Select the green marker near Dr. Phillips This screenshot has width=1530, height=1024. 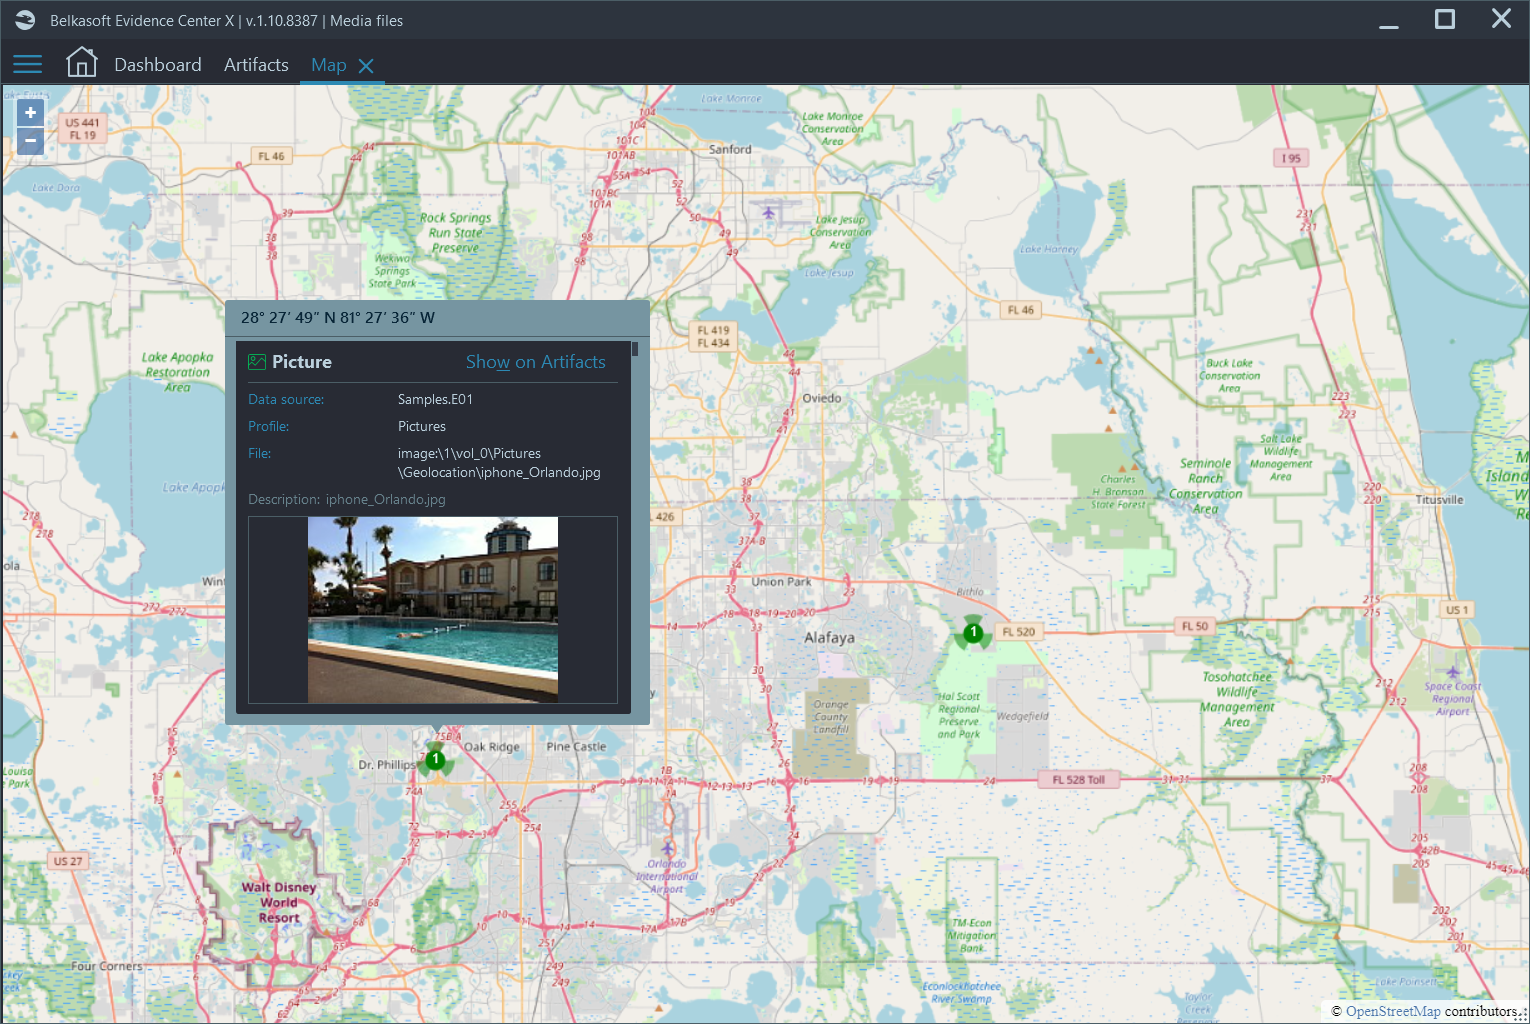pyautogui.click(x=435, y=760)
